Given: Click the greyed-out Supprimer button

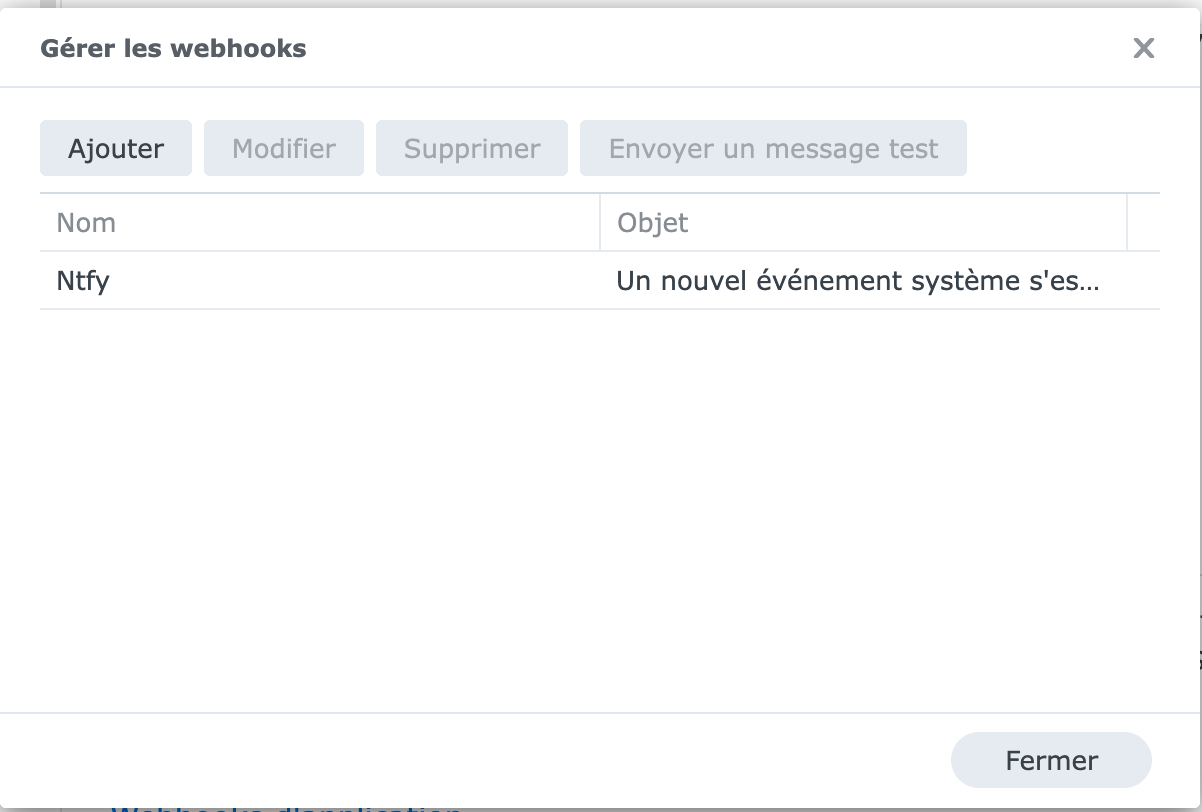Looking at the screenshot, I should [472, 148].
